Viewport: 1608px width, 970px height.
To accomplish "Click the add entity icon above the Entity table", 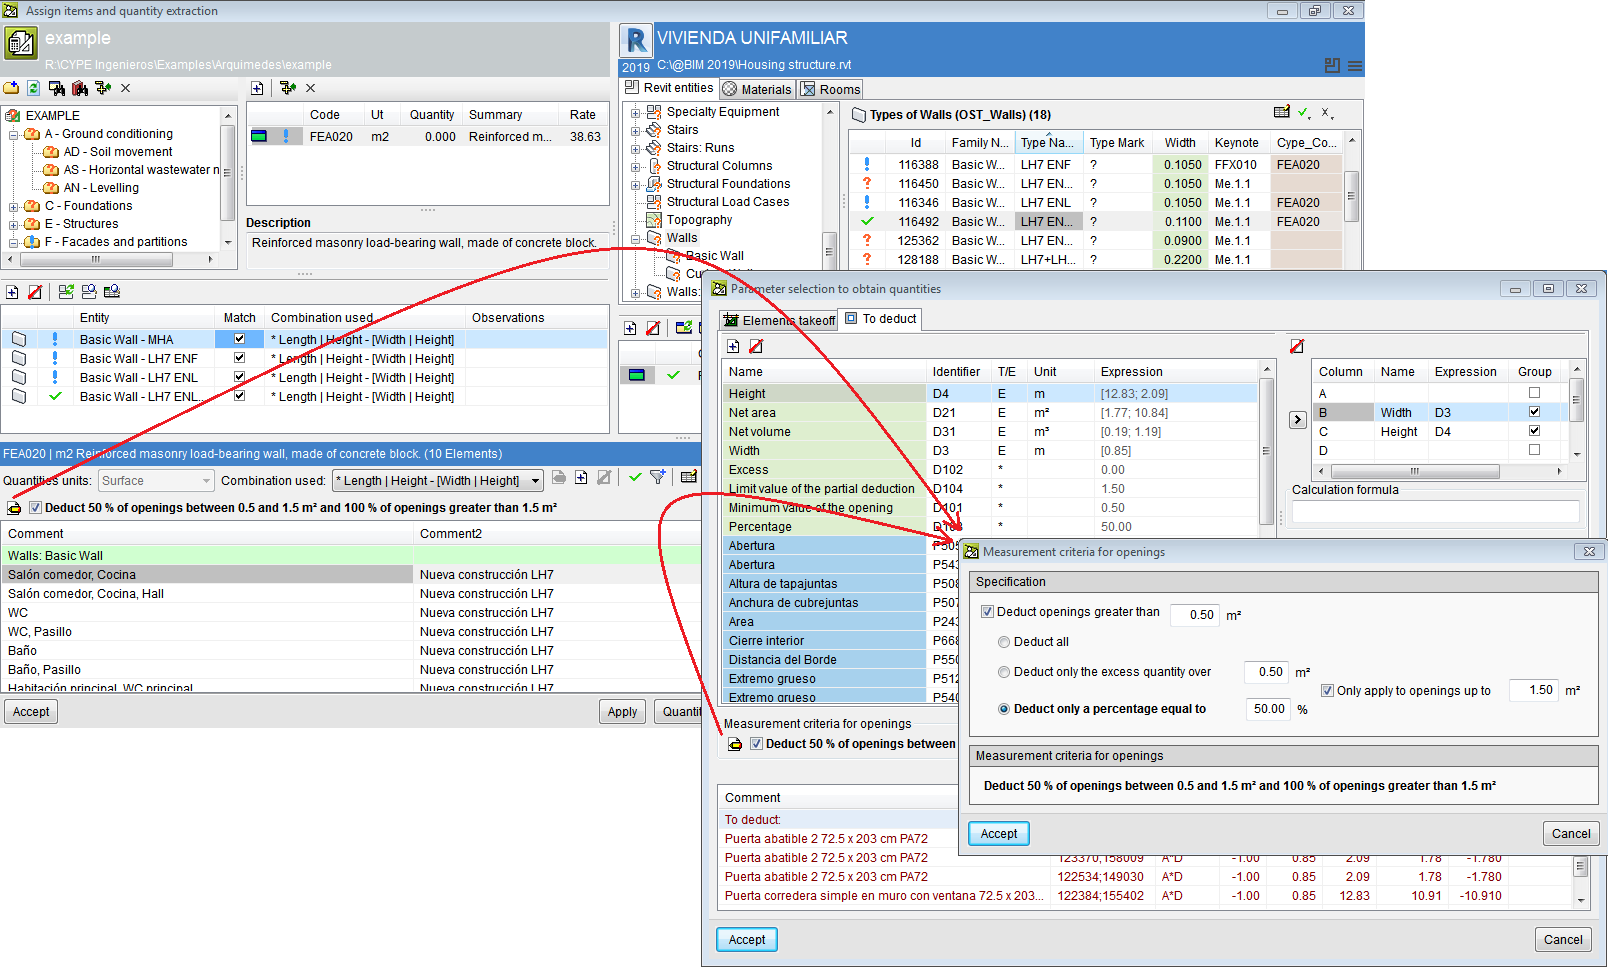I will click(12, 292).
